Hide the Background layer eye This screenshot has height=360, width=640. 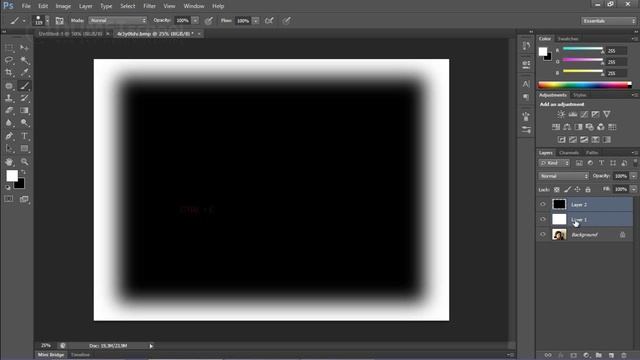click(543, 235)
